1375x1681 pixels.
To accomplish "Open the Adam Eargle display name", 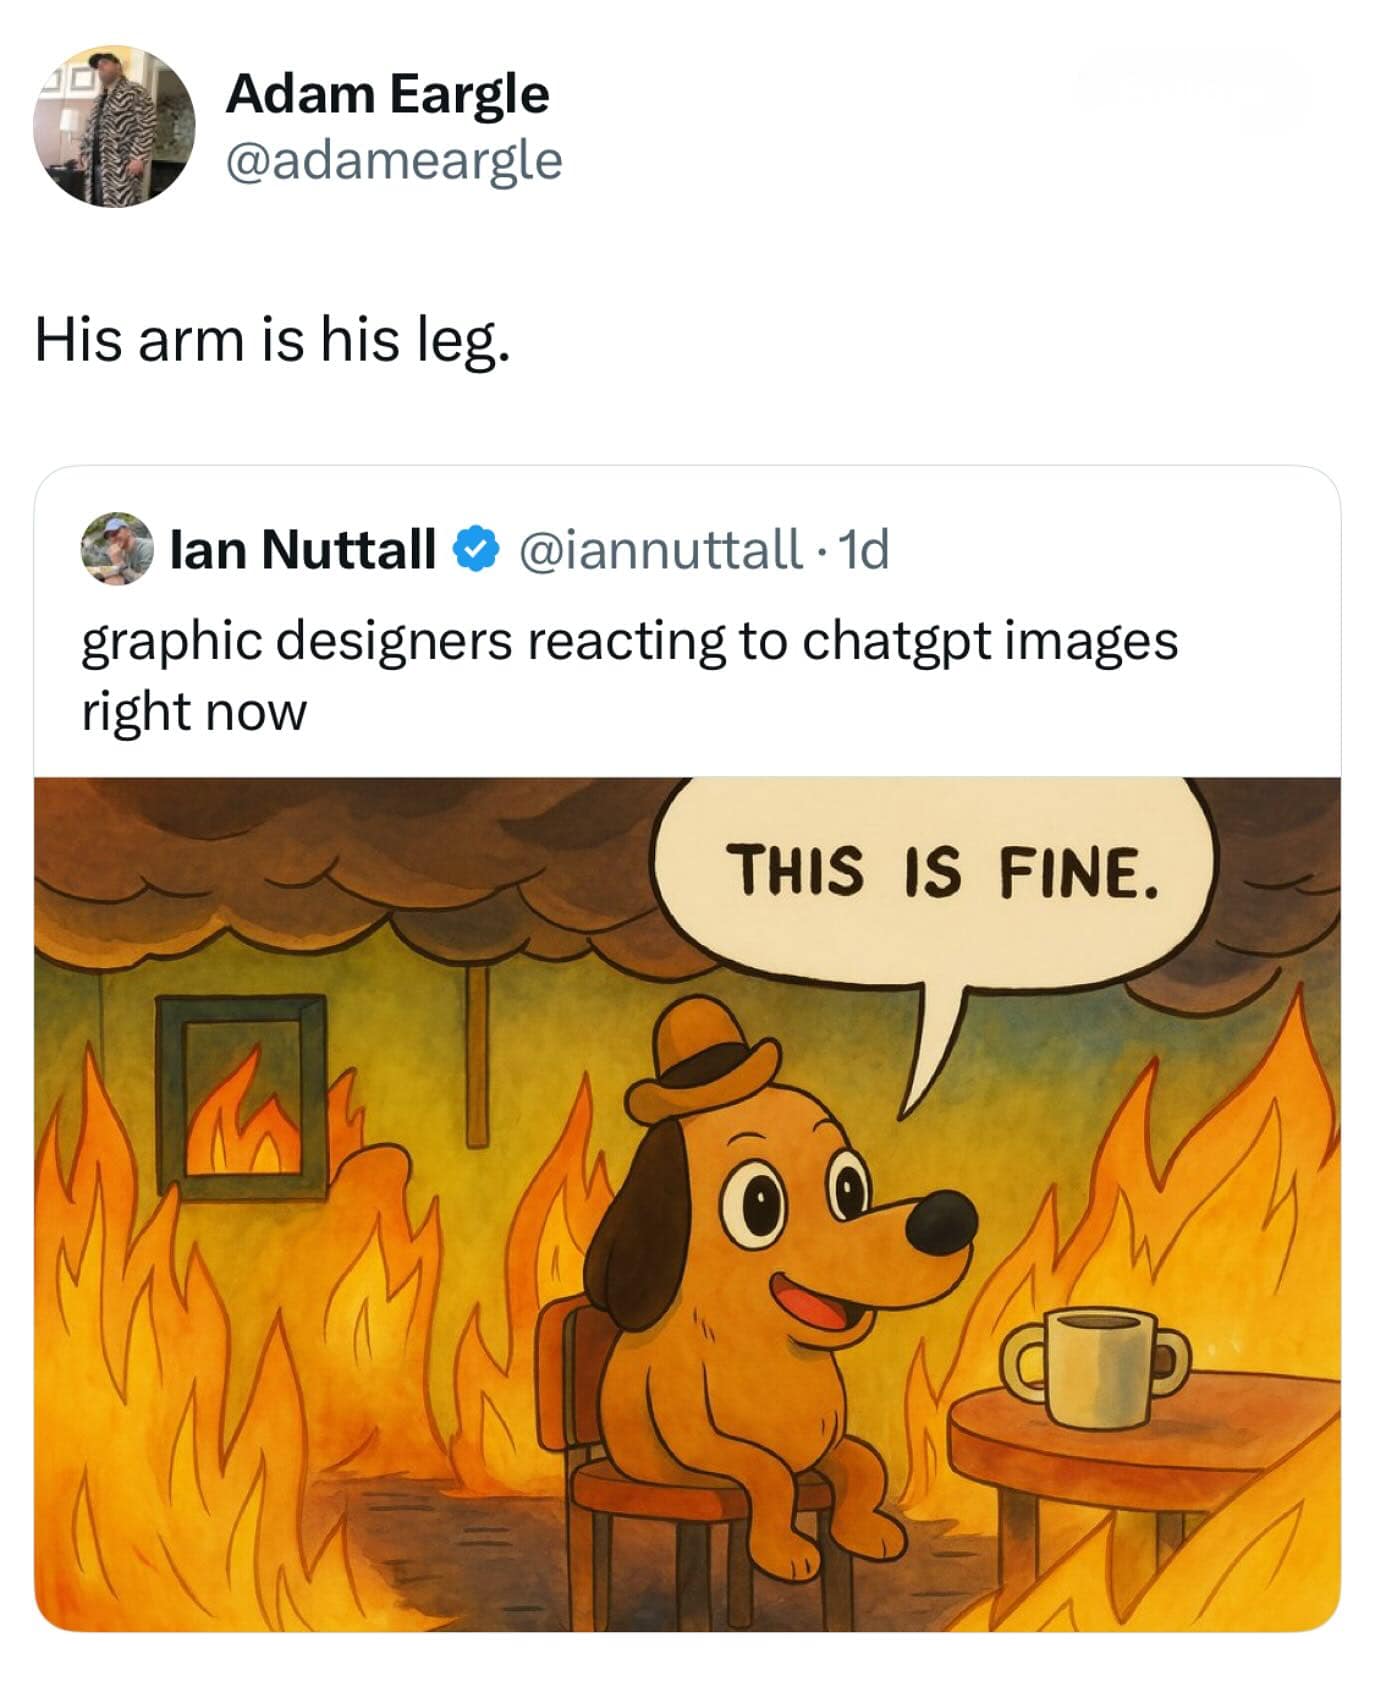I will click(x=387, y=94).
